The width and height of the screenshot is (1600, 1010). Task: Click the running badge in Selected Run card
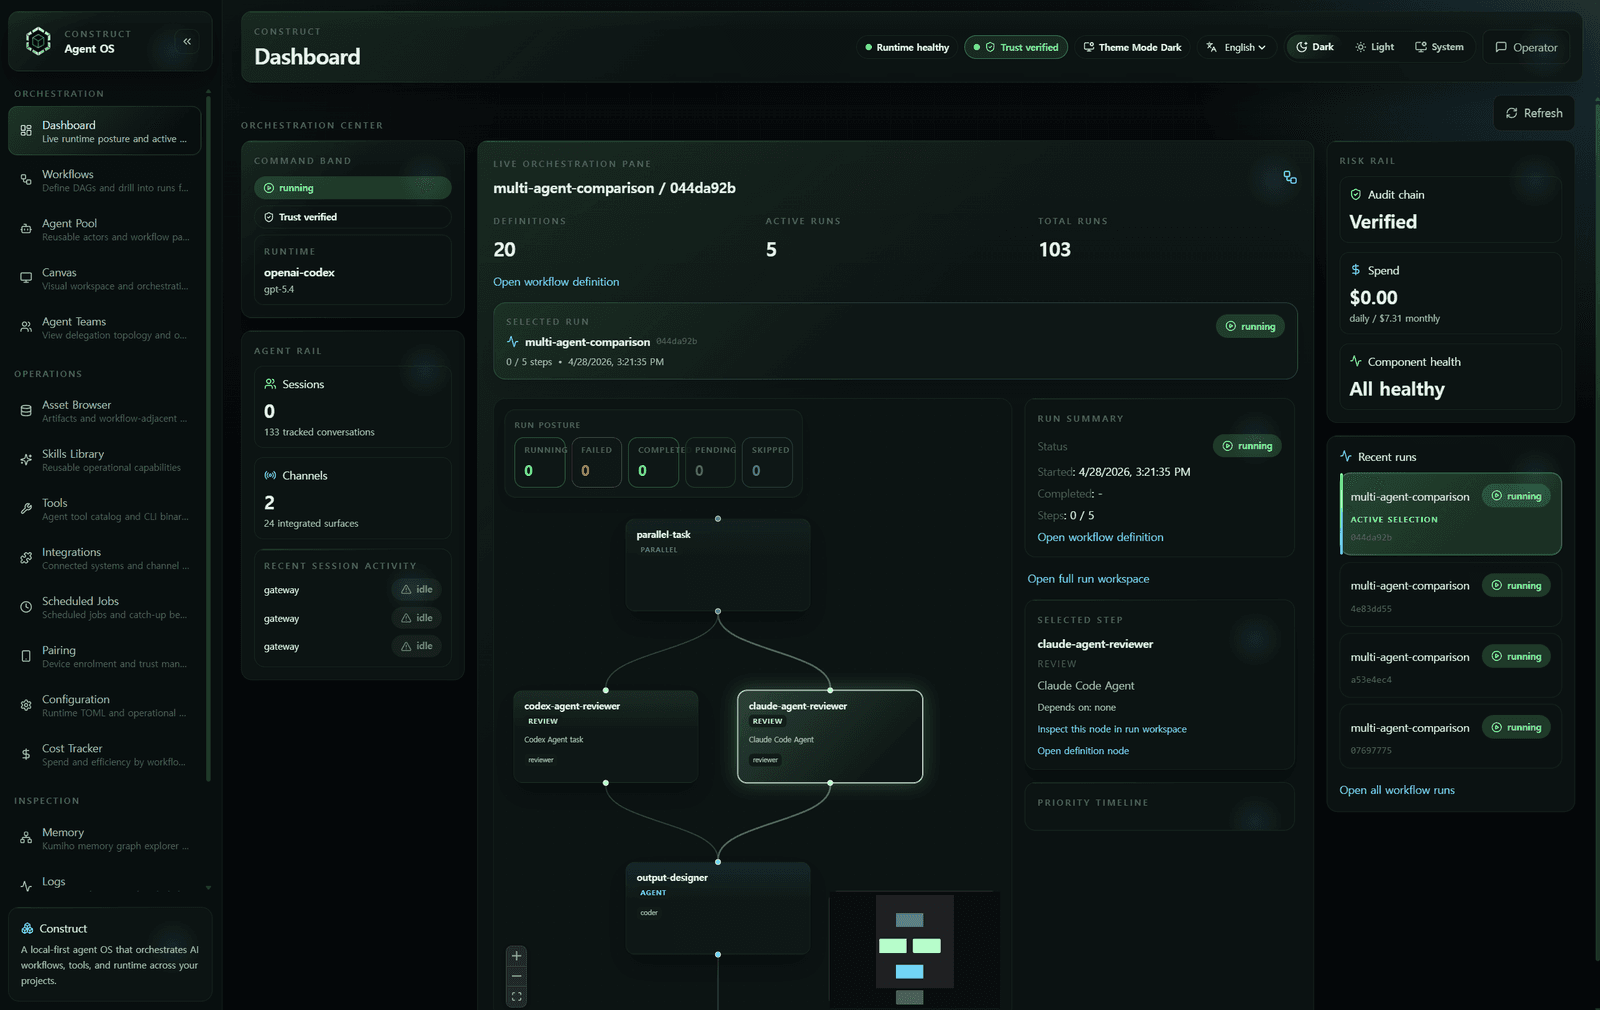(1250, 326)
